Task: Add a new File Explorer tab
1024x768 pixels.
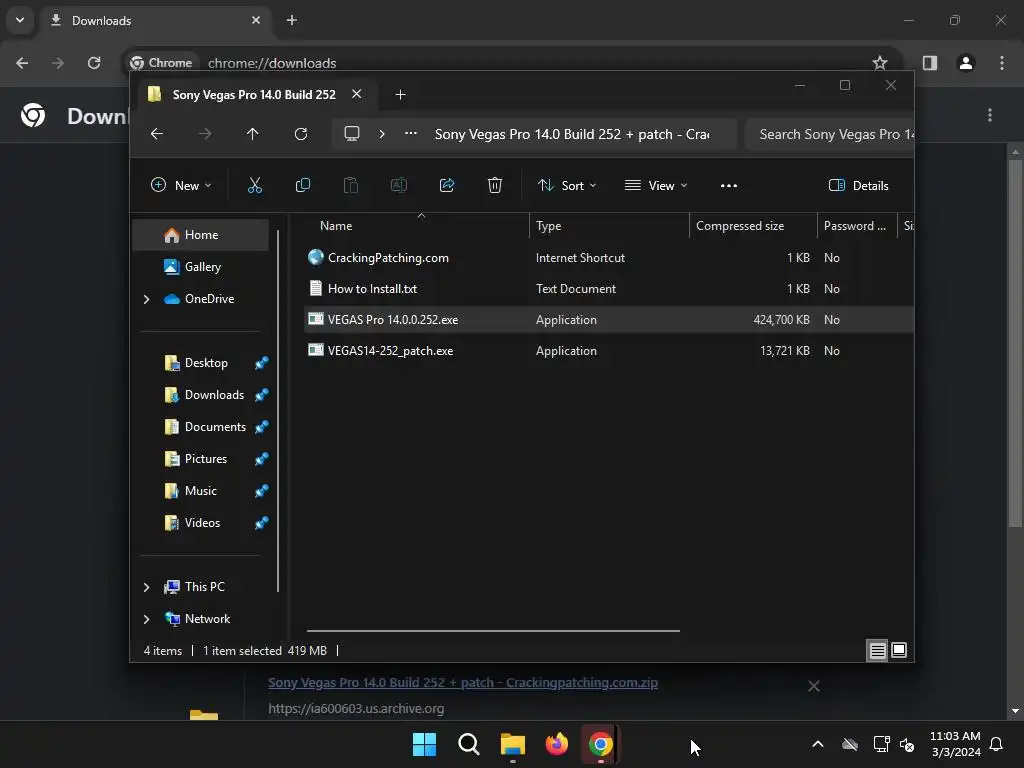Action: [x=400, y=95]
